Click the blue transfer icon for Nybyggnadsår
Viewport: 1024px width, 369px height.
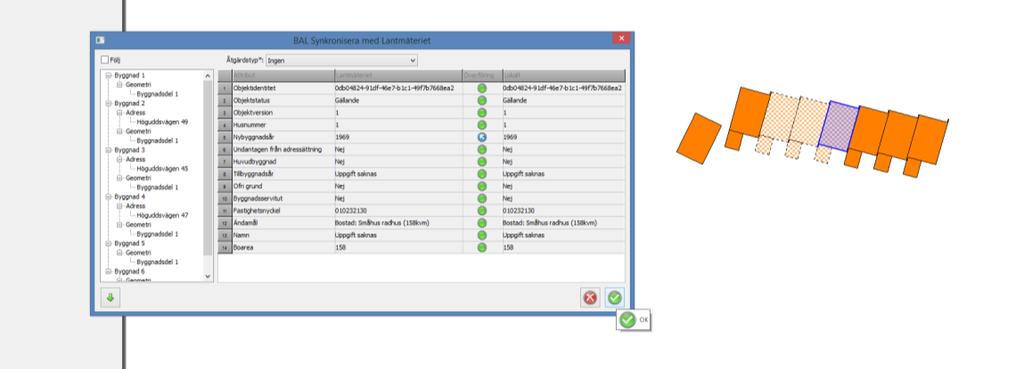click(x=482, y=137)
